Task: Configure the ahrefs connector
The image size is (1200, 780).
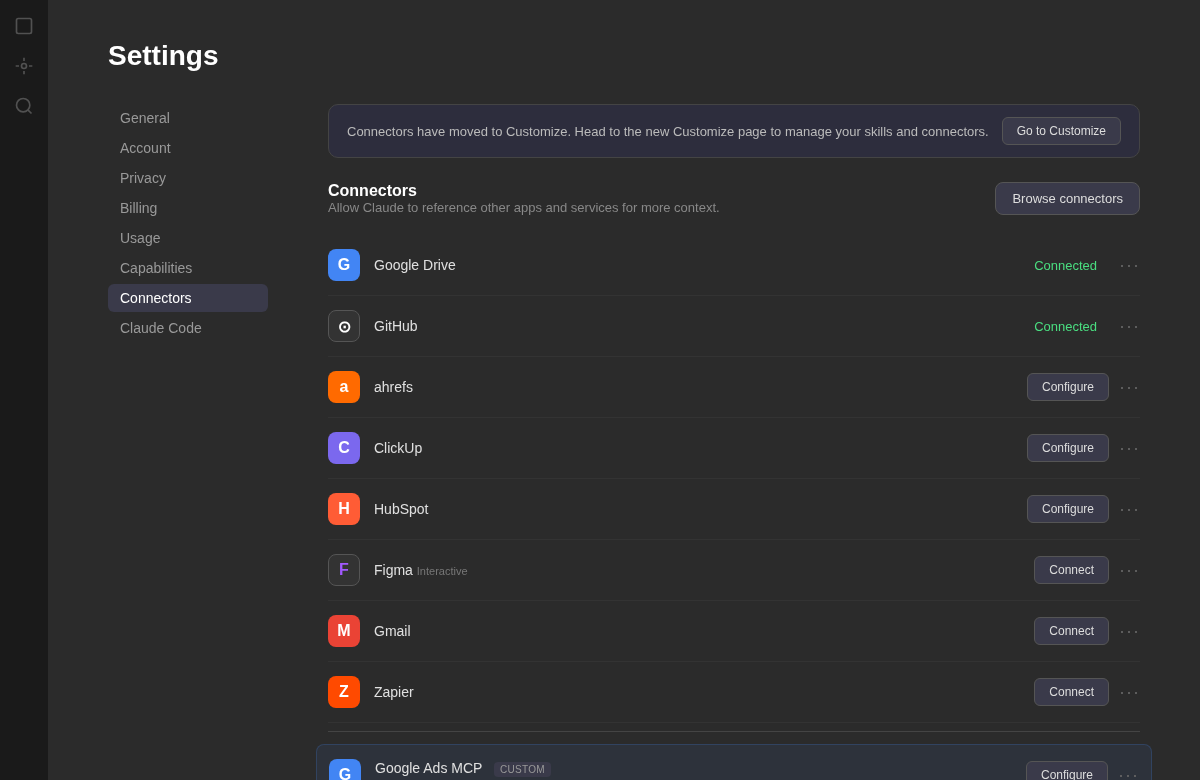Action: point(1068,387)
